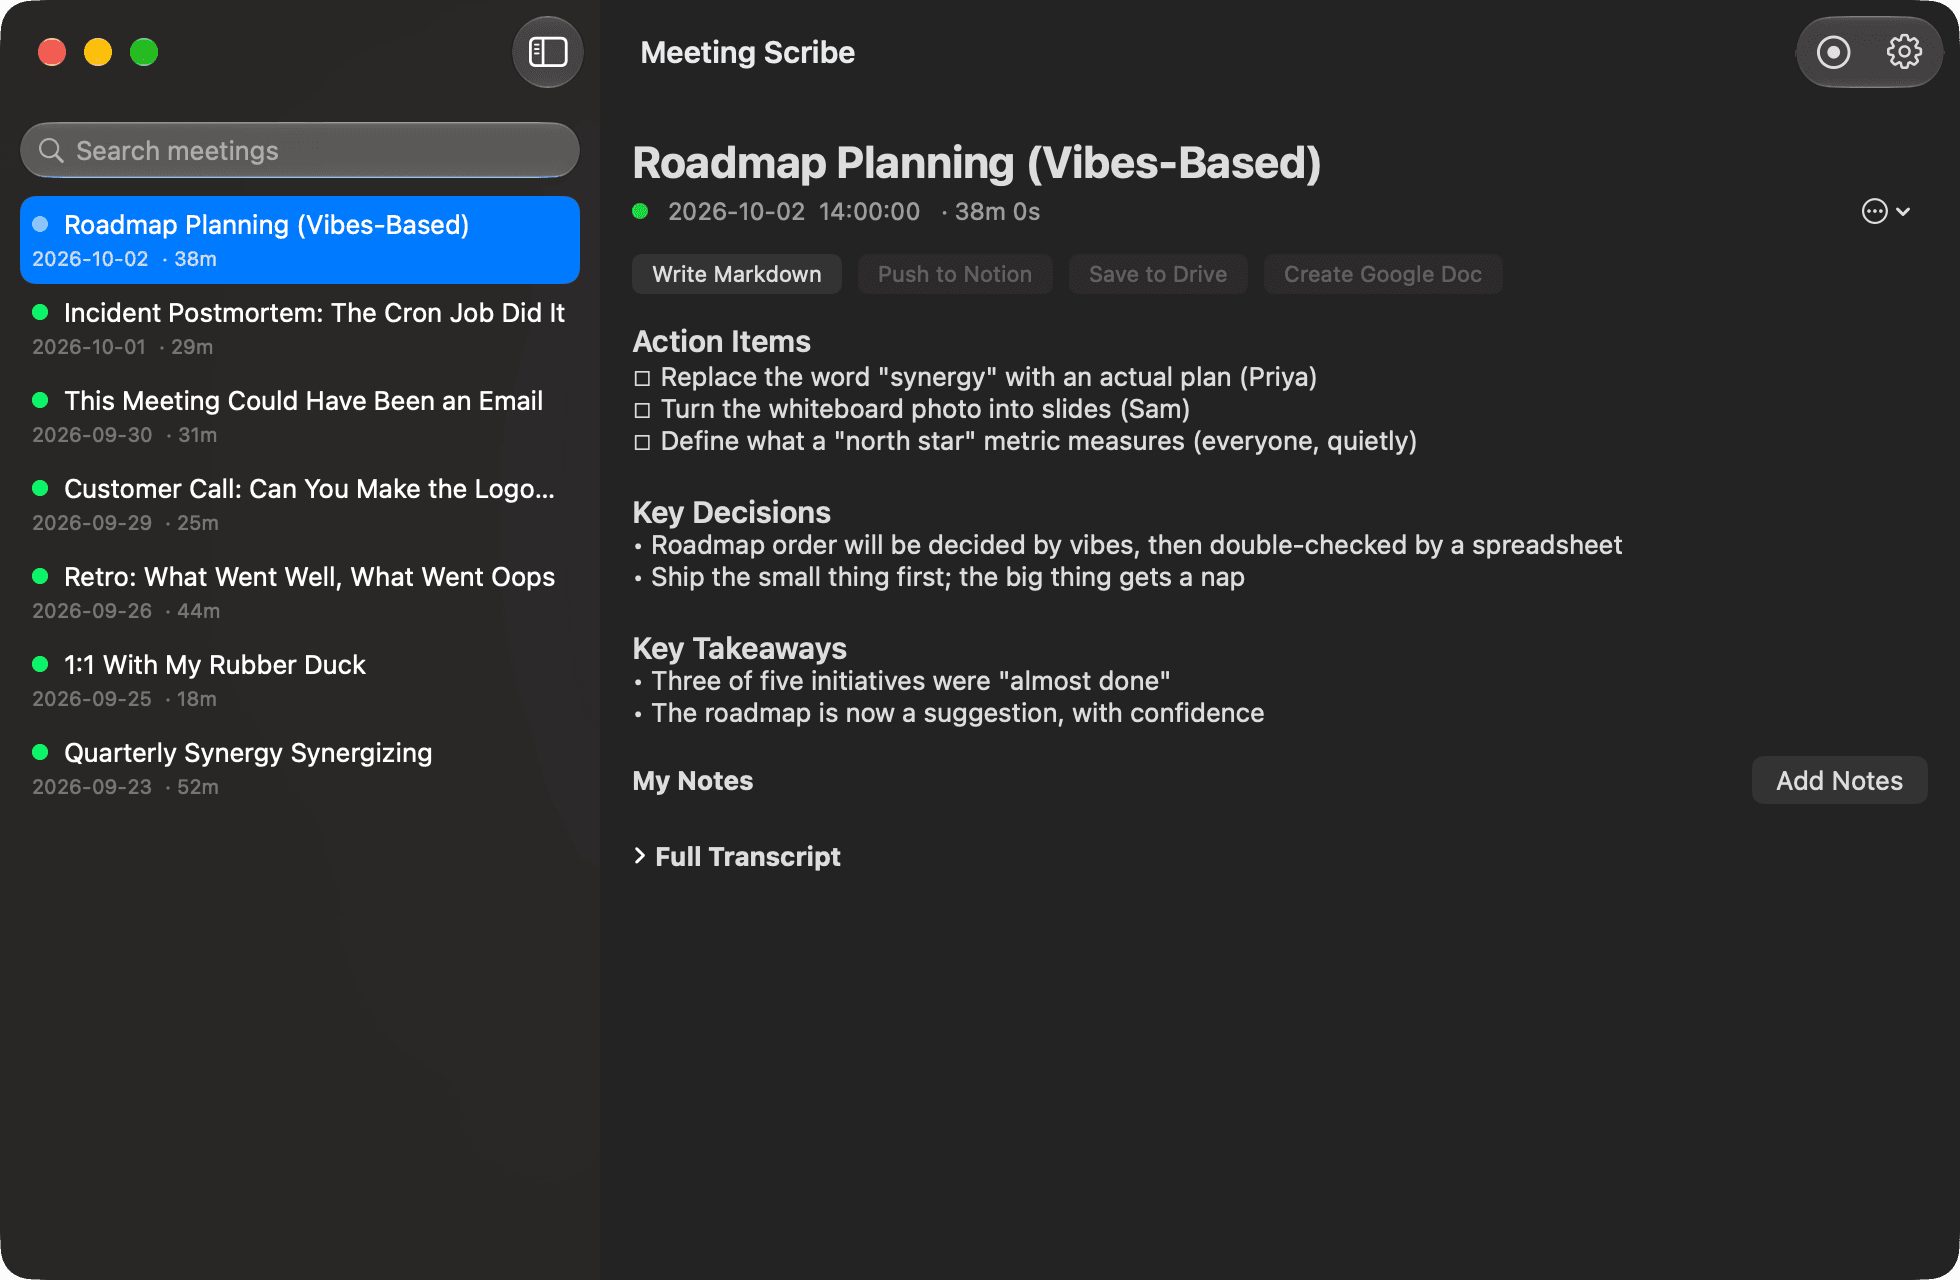Click the Key Decisions heading

[x=731, y=512]
